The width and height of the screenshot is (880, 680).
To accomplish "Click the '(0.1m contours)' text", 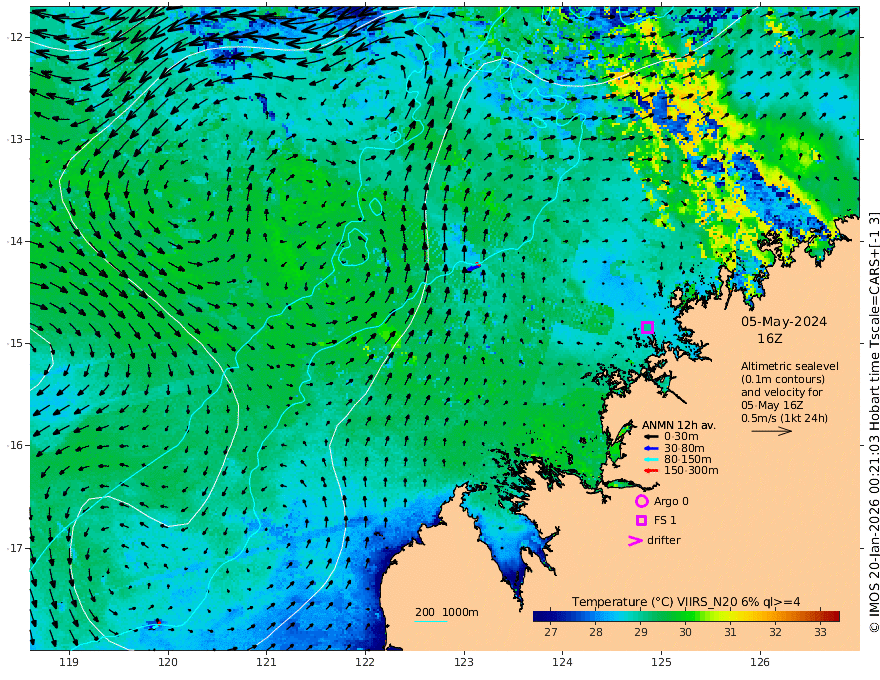I will click(783, 379).
